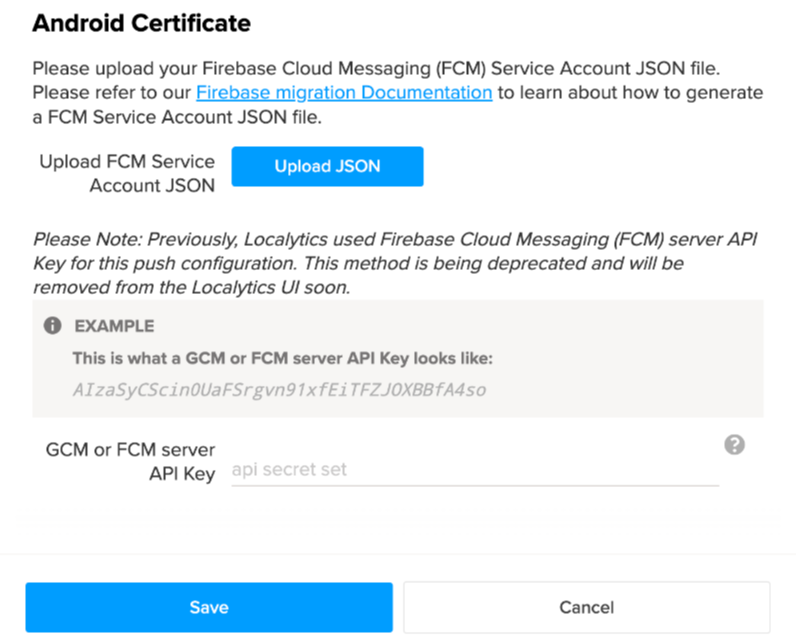This screenshot has width=796, height=636.
Task: Cancel the certificate dialog
Action: pos(586,607)
